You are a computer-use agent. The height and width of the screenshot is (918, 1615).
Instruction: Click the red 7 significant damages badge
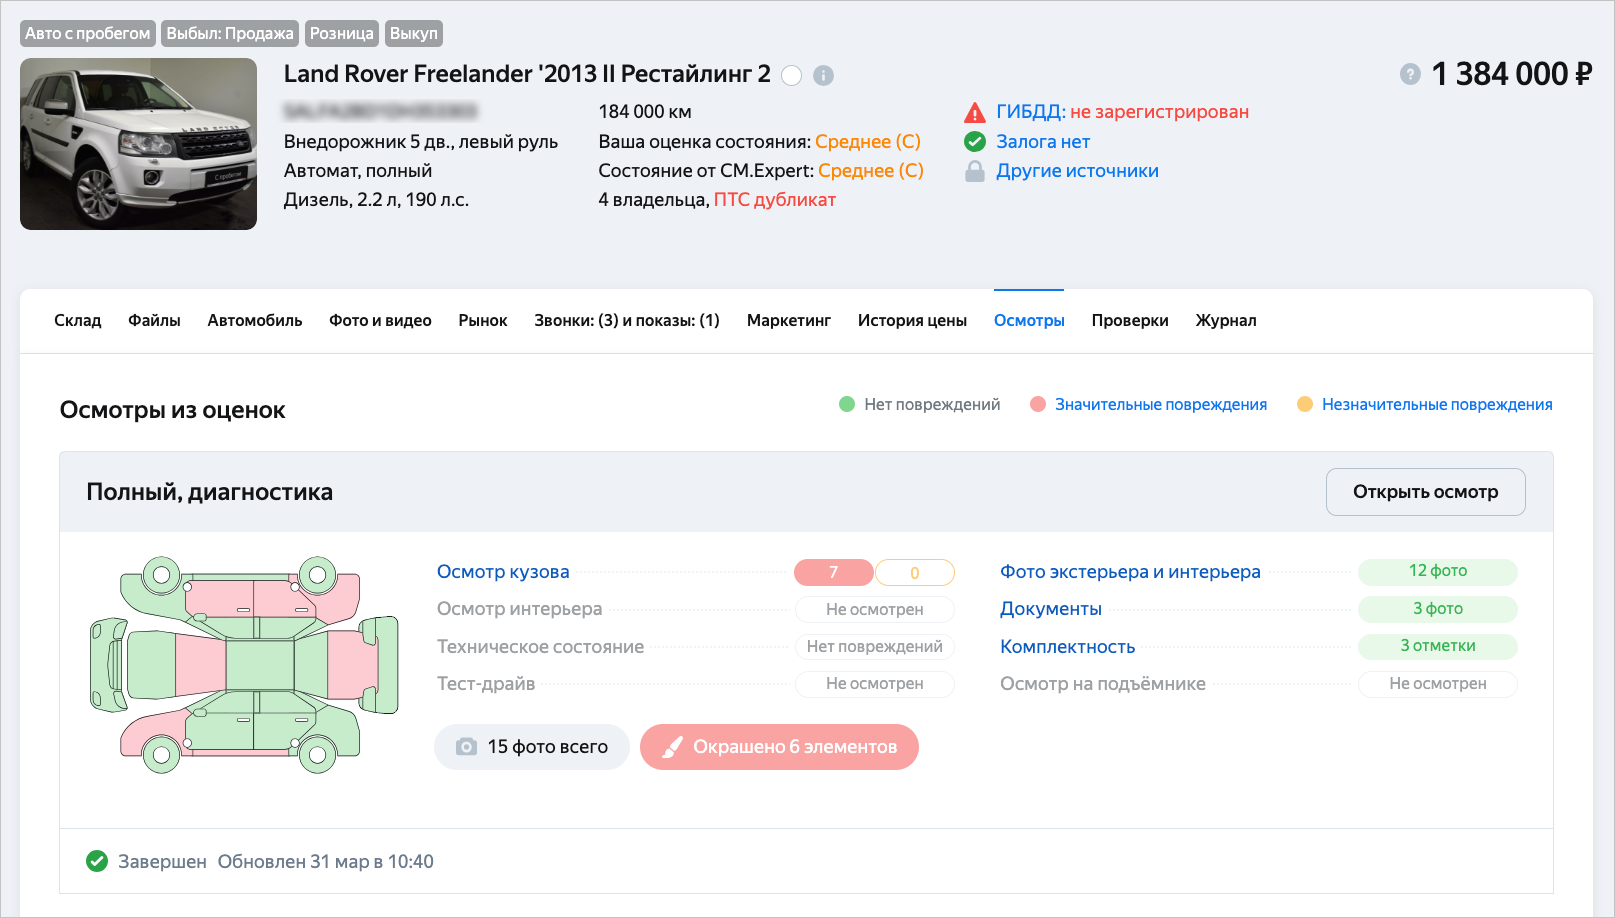(834, 572)
